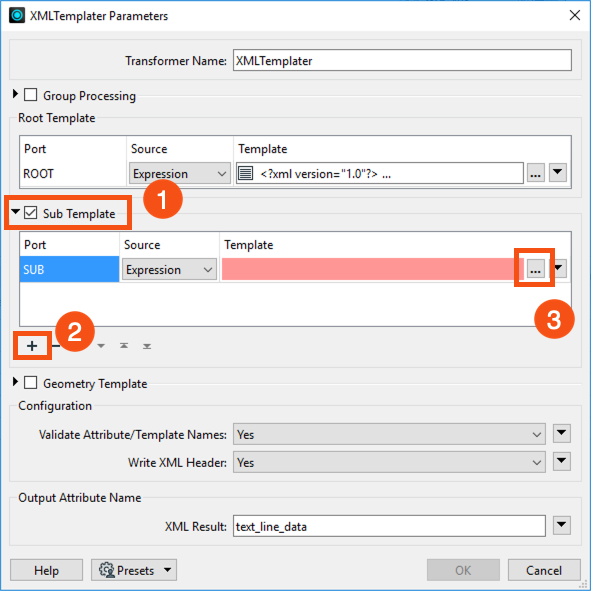Screen dimensions: 591x591
Task: Expand the Geometry Template section
Action: (15, 382)
